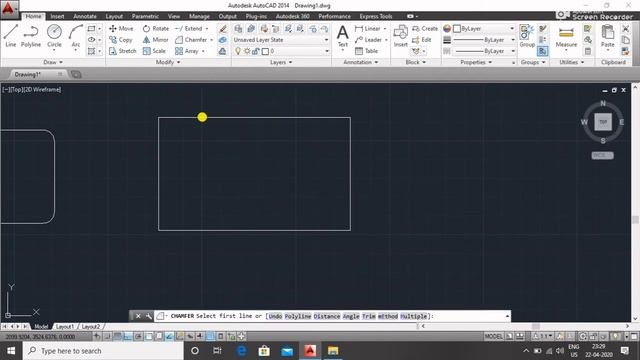This screenshot has height=360, width=640.
Task: Toggle layer on/off lightbulb icon
Action: pos(238,51)
